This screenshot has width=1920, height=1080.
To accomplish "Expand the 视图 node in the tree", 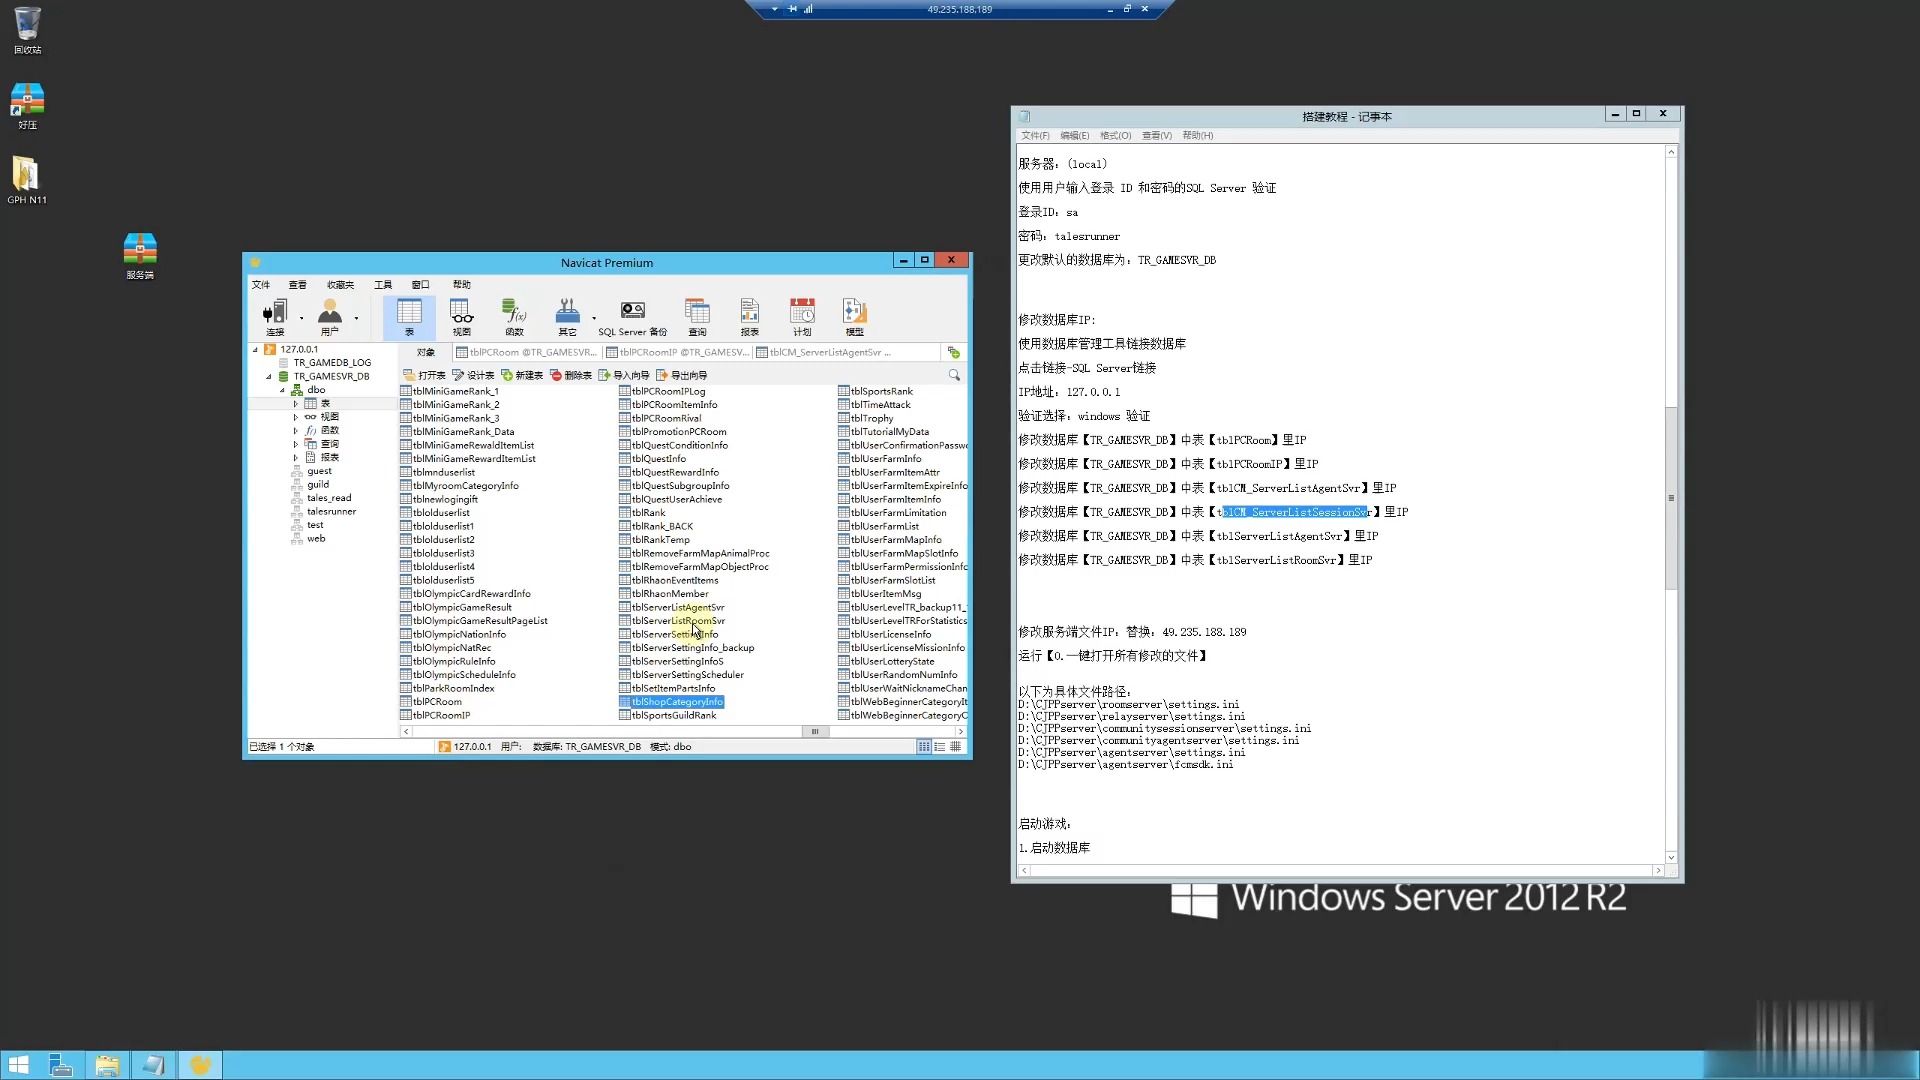I will [296, 417].
